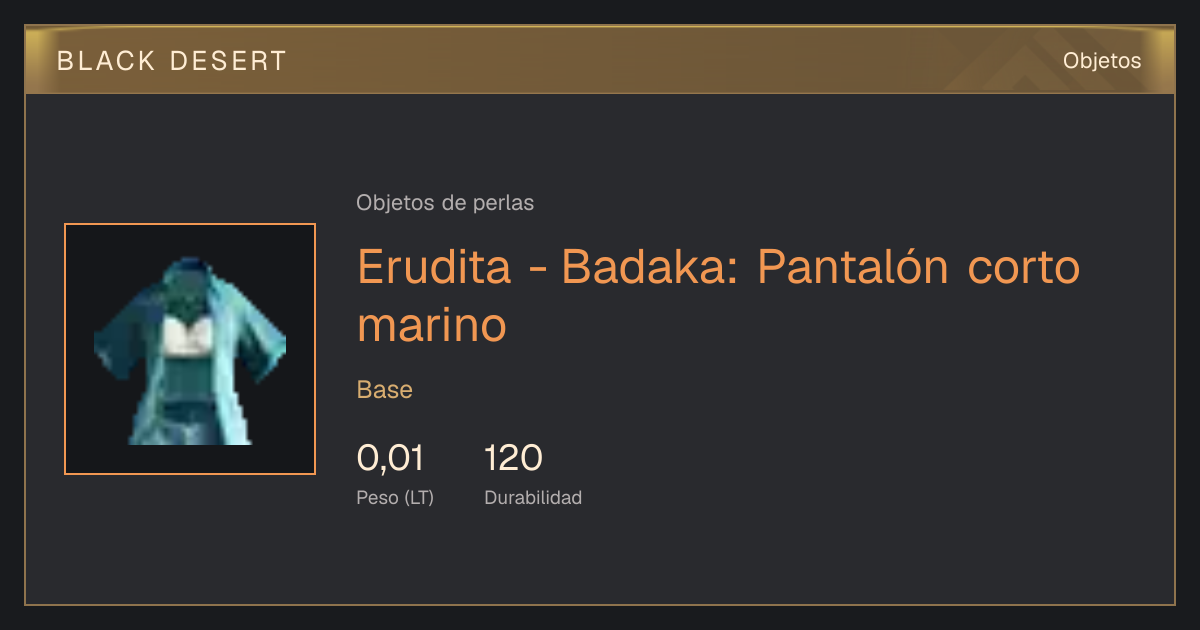Click the Peso (LT) label
Image resolution: width=1200 pixels, height=630 pixels.
click(x=395, y=497)
